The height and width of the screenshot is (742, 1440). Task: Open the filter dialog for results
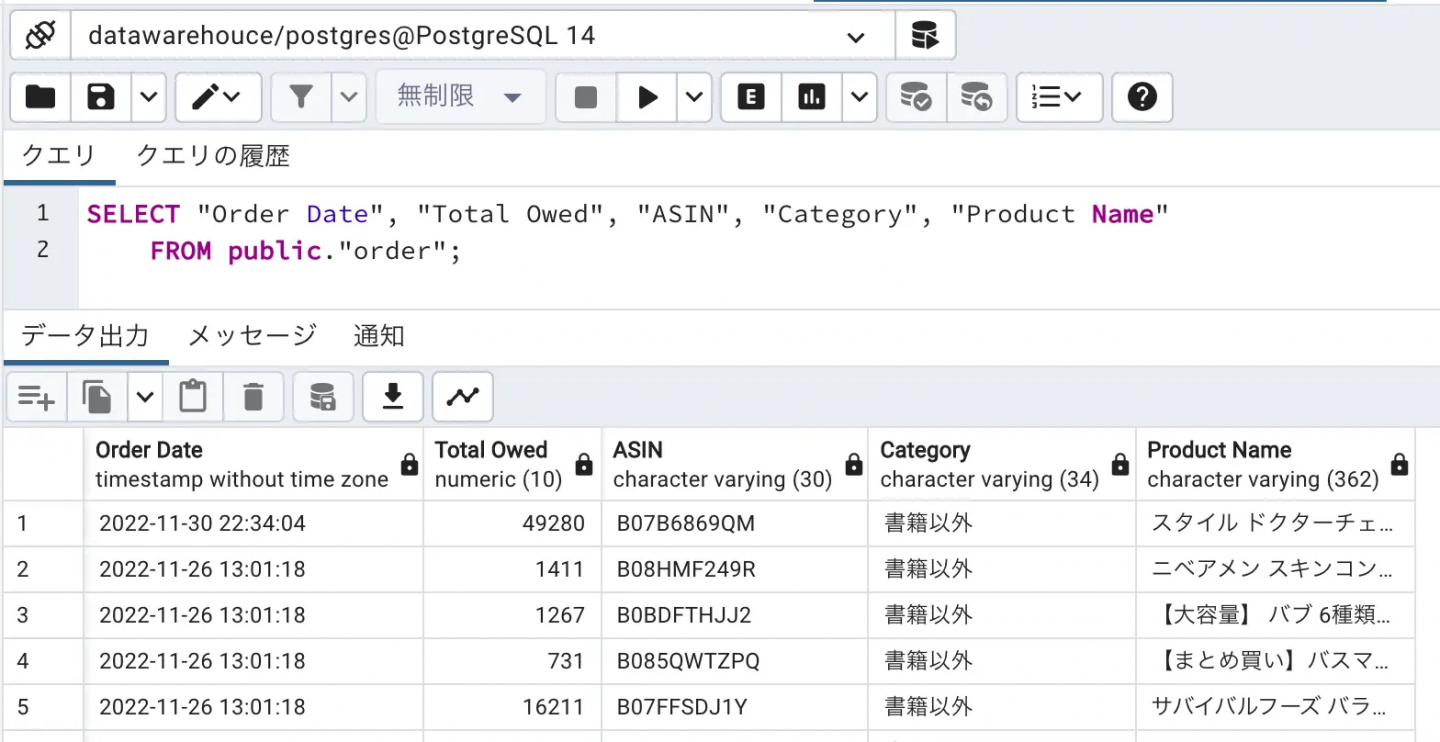pyautogui.click(x=301, y=97)
